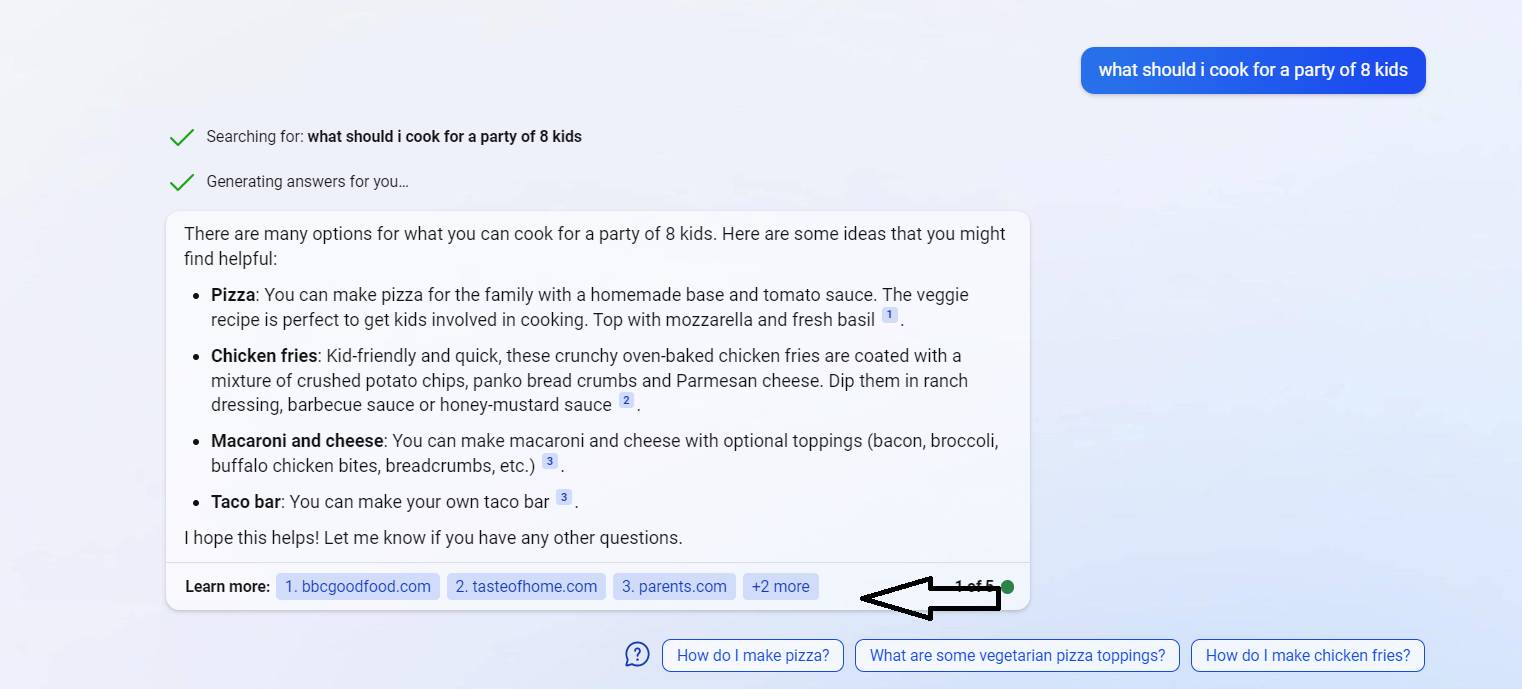Viewport: 1522px width, 689px height.
Task: Click the green checkmark beside "Searching for"
Action: click(181, 137)
